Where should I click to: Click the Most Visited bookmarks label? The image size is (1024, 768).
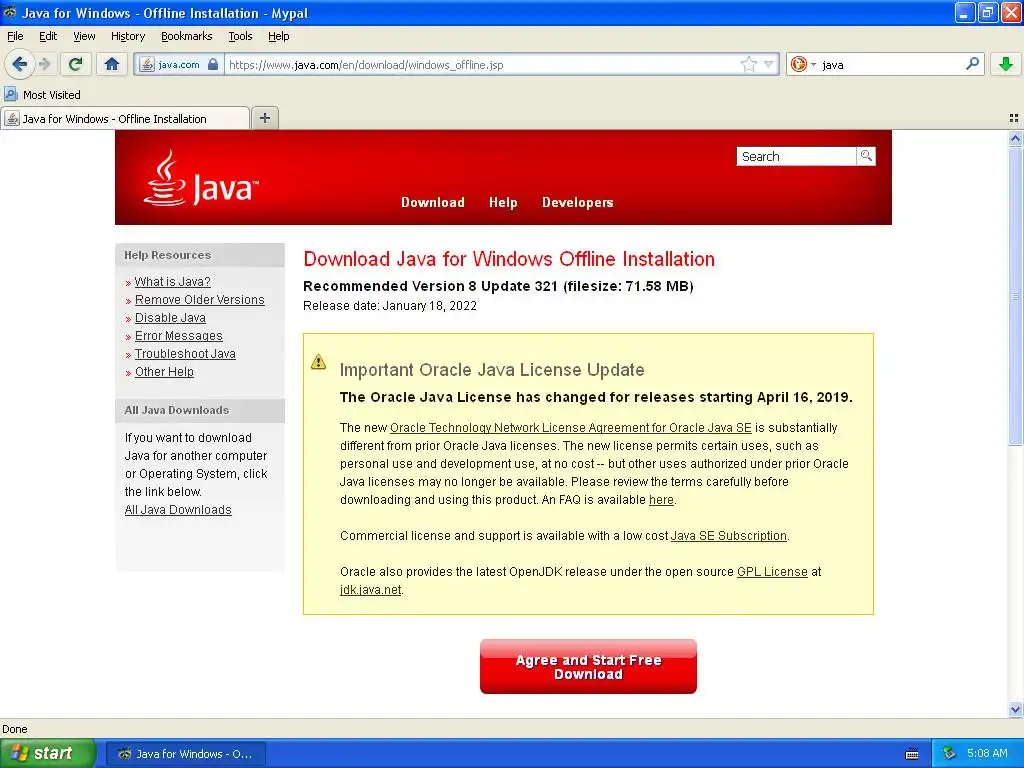(52, 95)
